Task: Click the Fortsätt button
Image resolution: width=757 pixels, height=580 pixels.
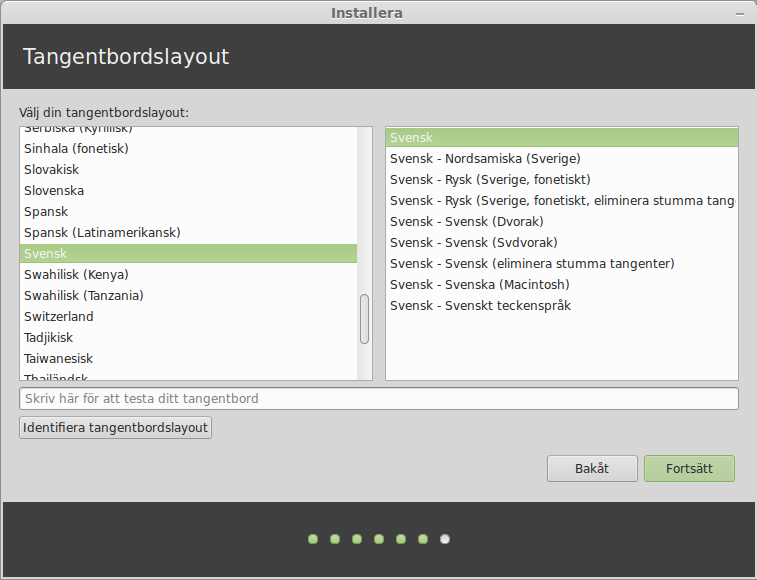Action: 689,468
